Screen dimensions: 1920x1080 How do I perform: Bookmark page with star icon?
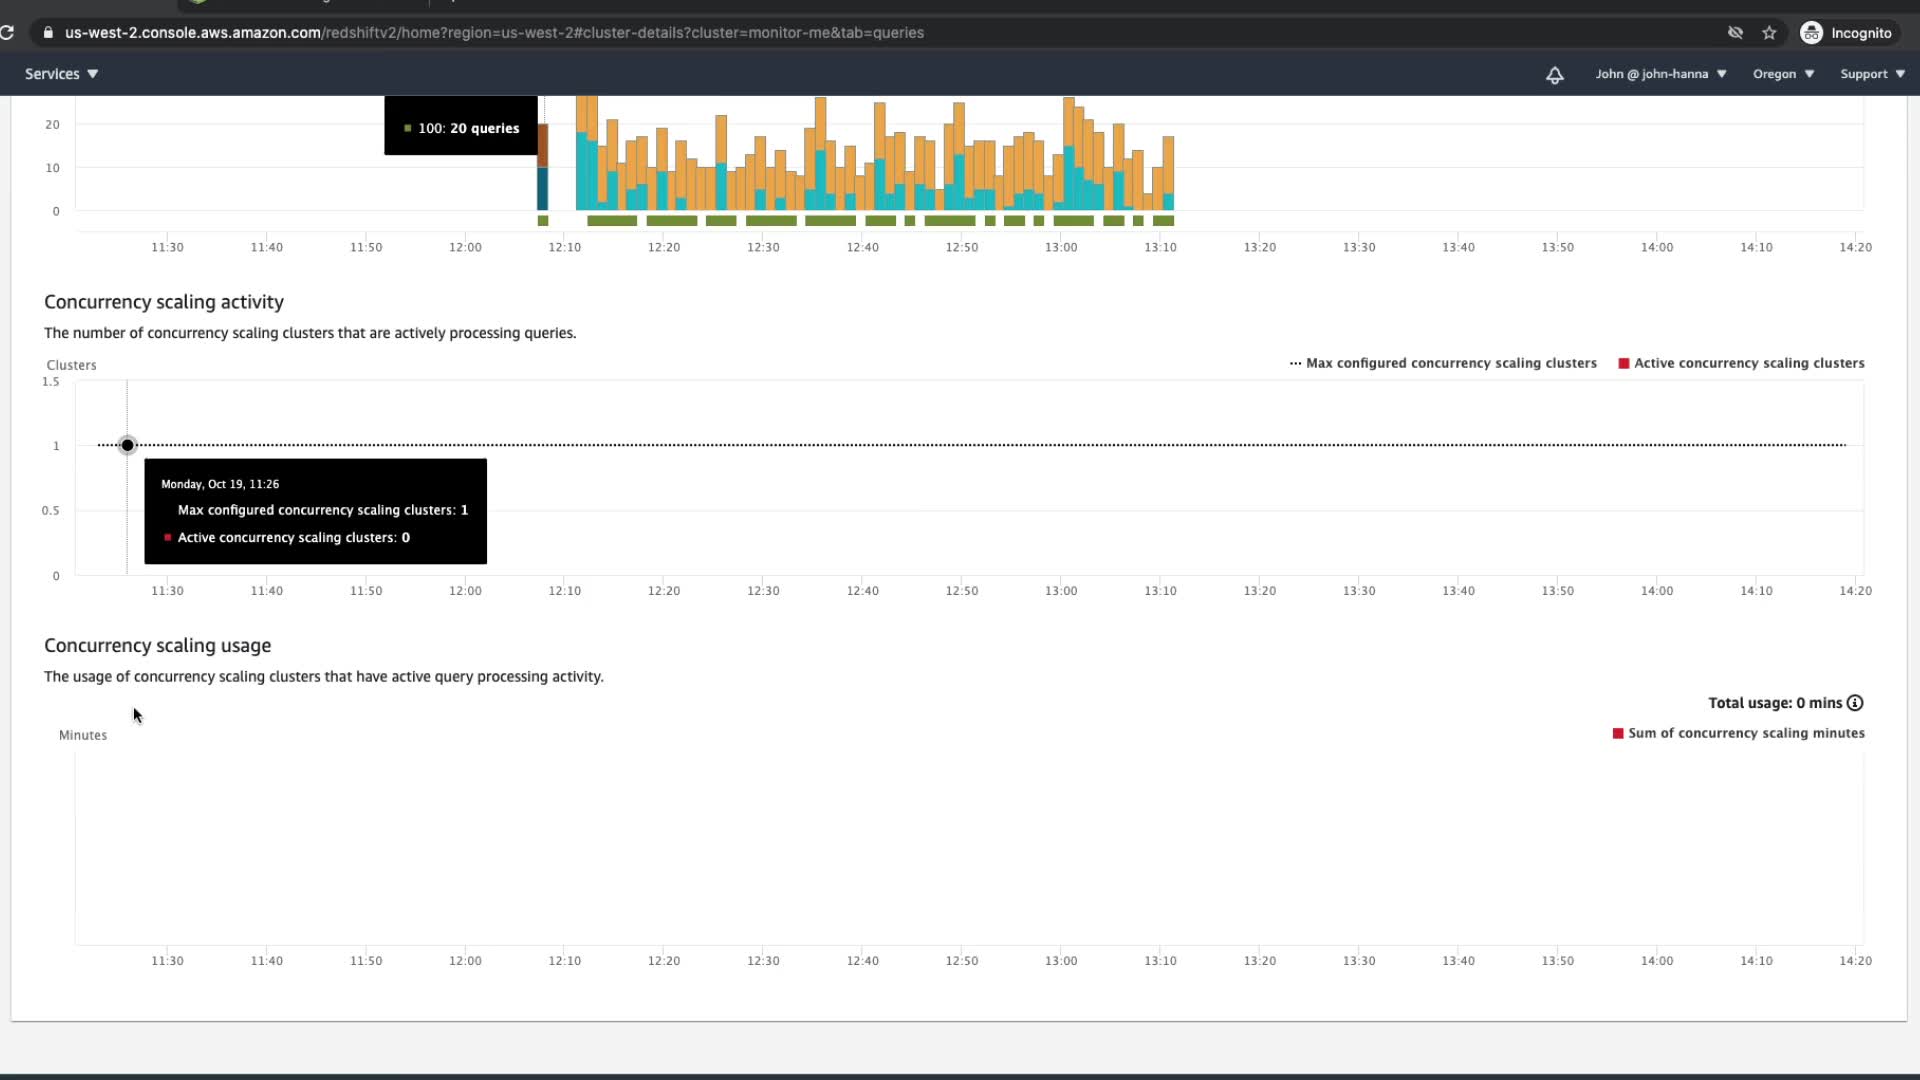point(1769,33)
